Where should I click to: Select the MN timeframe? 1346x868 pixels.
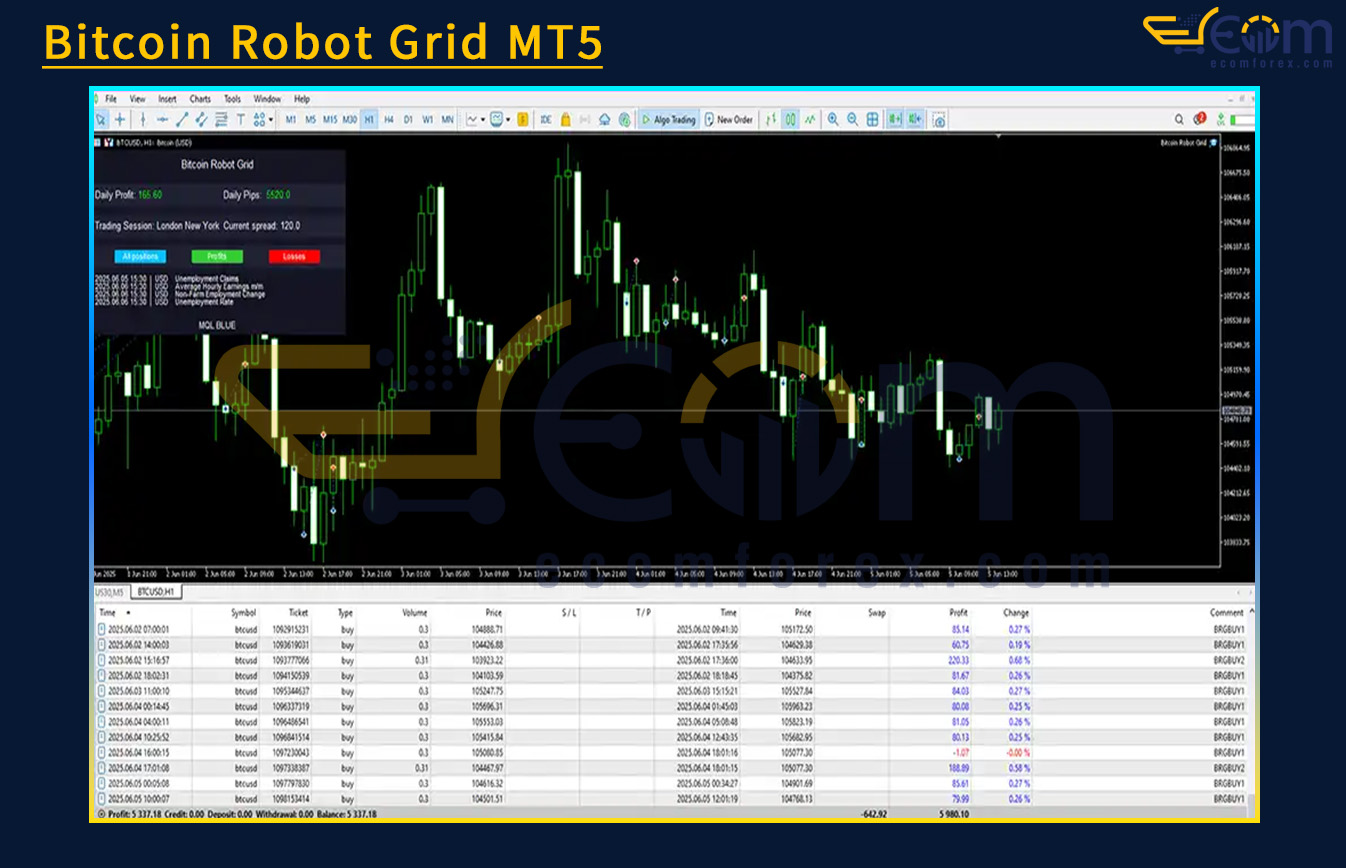[448, 120]
